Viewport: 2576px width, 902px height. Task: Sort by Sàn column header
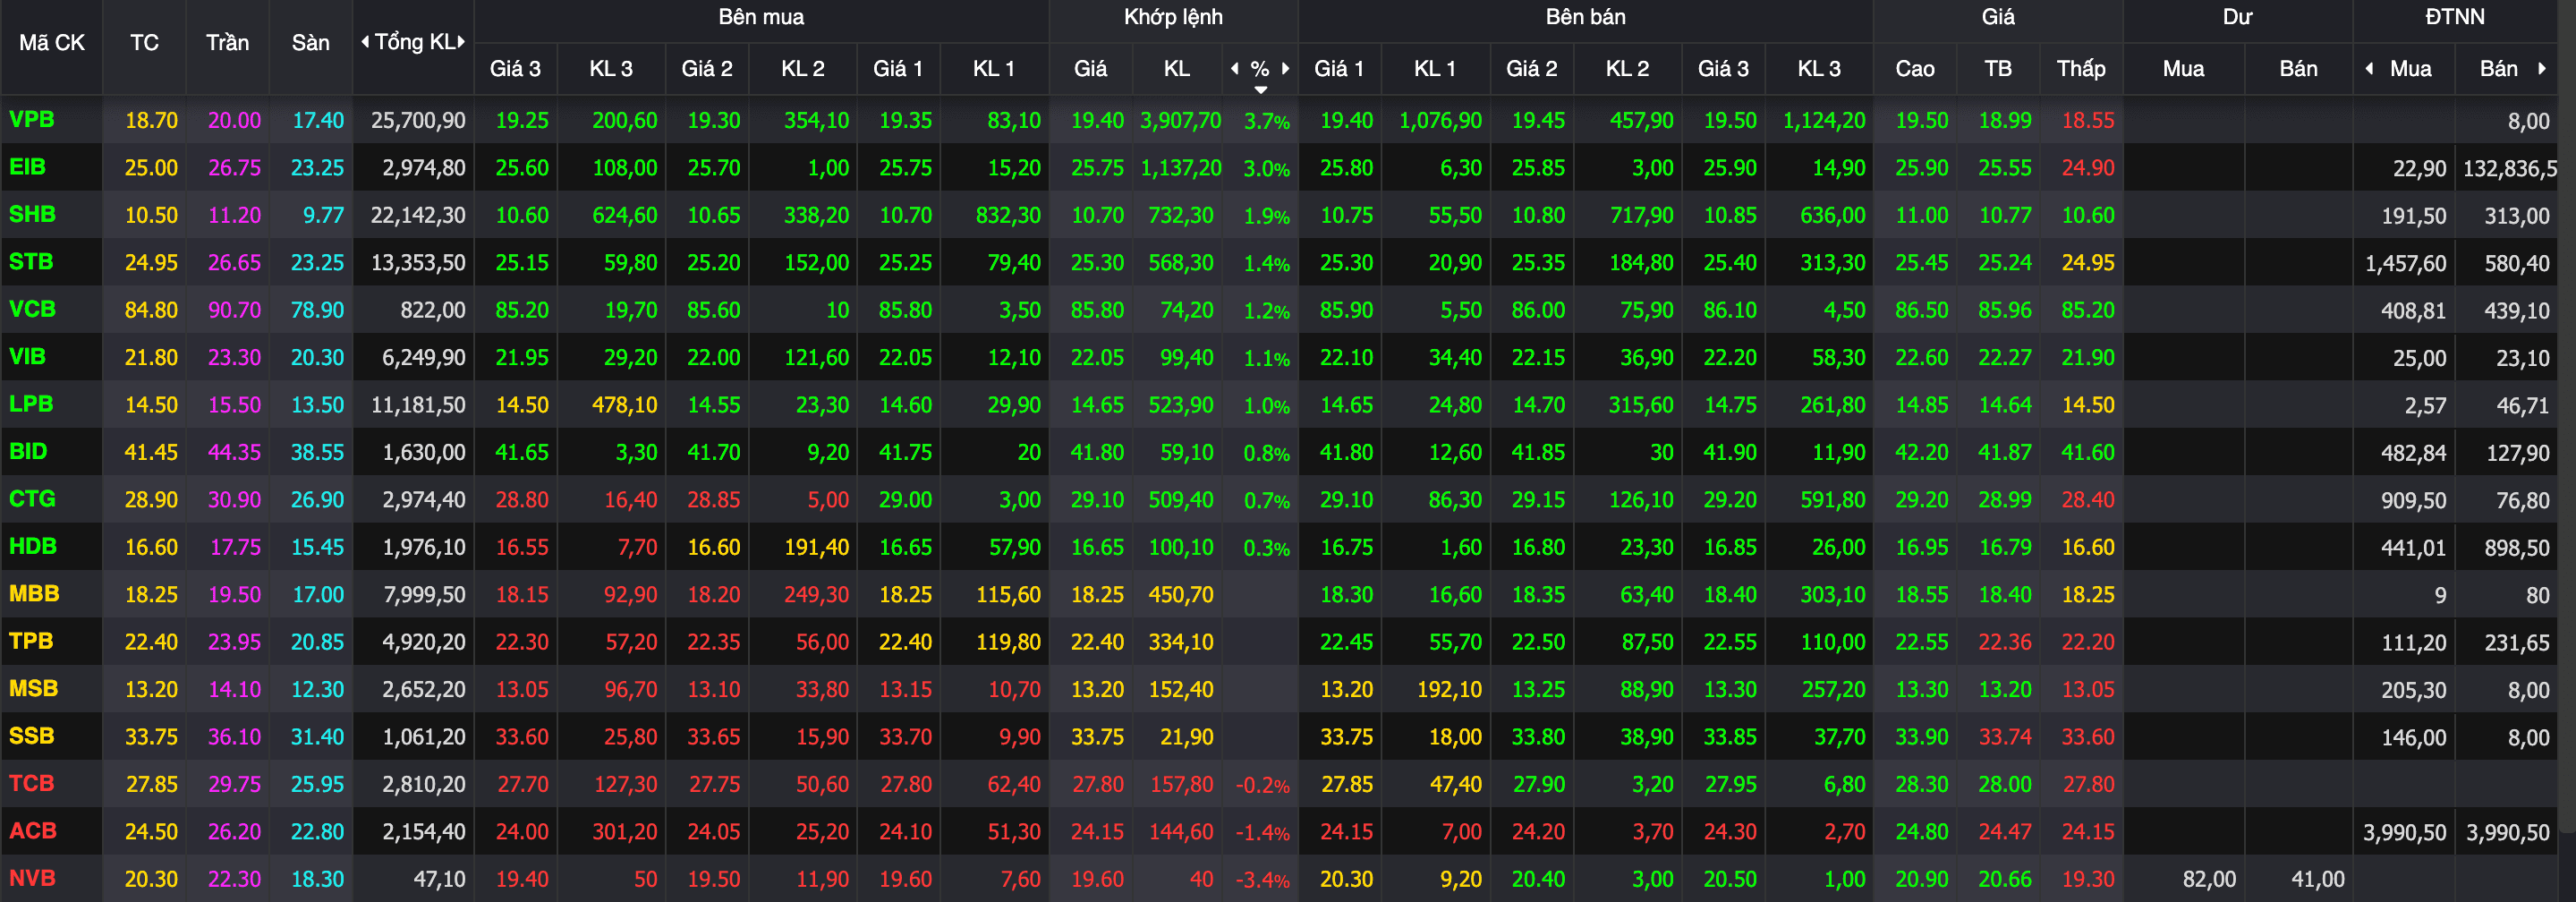[311, 43]
